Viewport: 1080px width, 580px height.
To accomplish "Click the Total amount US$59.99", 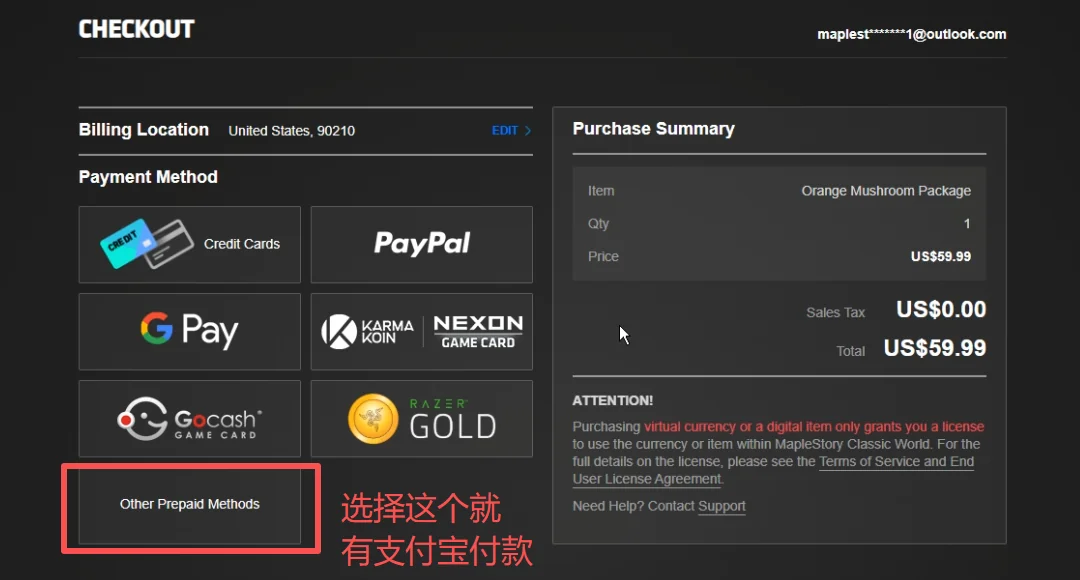I will 935,348.
